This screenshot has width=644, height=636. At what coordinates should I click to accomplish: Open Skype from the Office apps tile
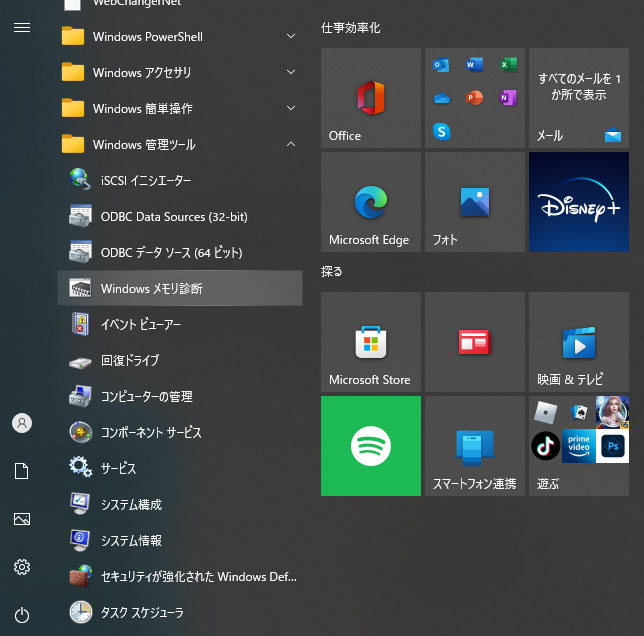pyautogui.click(x=442, y=132)
